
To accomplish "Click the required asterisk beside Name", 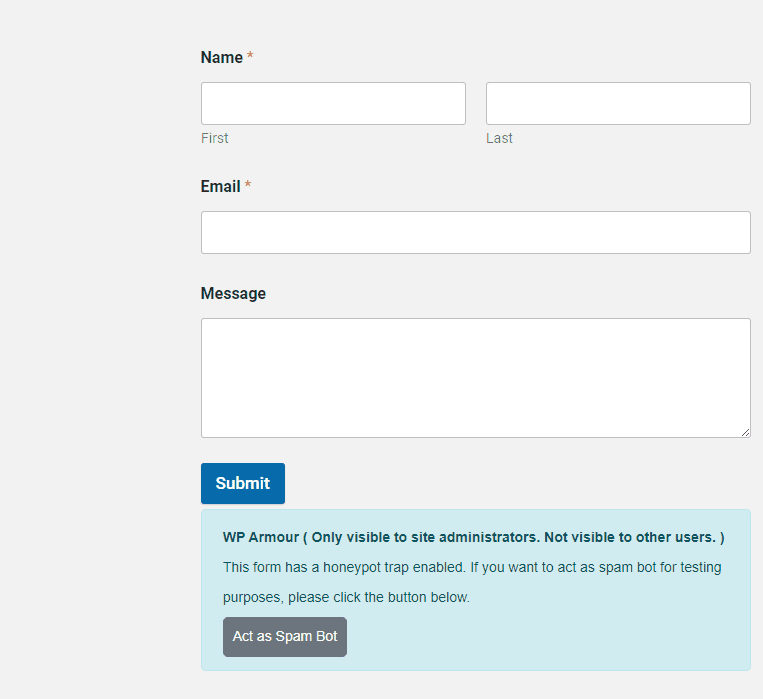I will point(250,58).
